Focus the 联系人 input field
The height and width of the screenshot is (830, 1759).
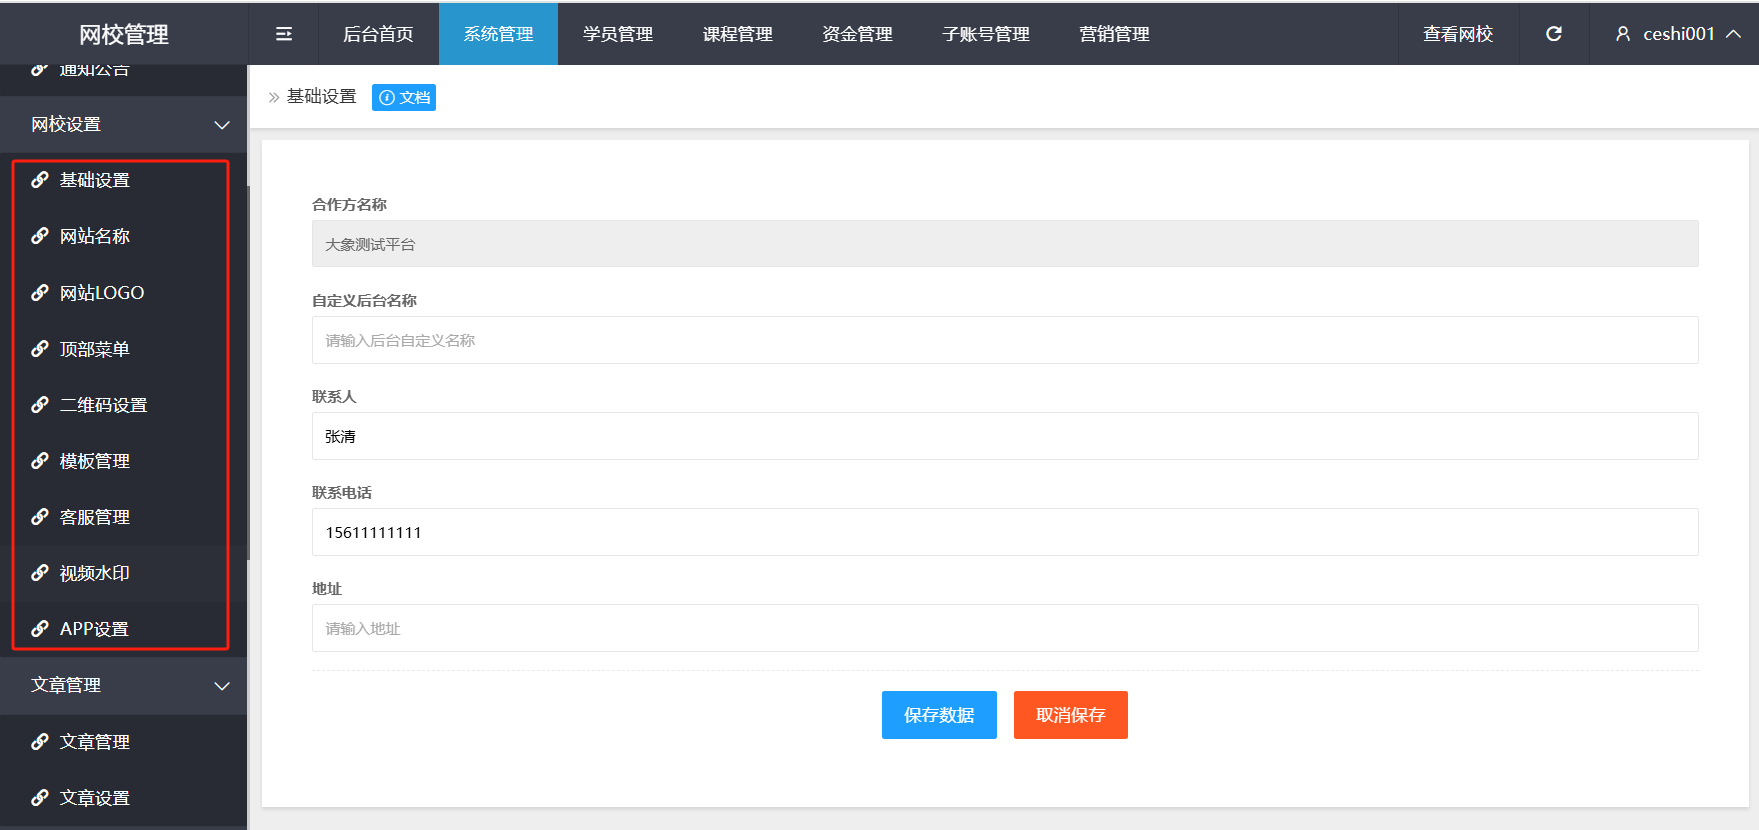click(1005, 436)
